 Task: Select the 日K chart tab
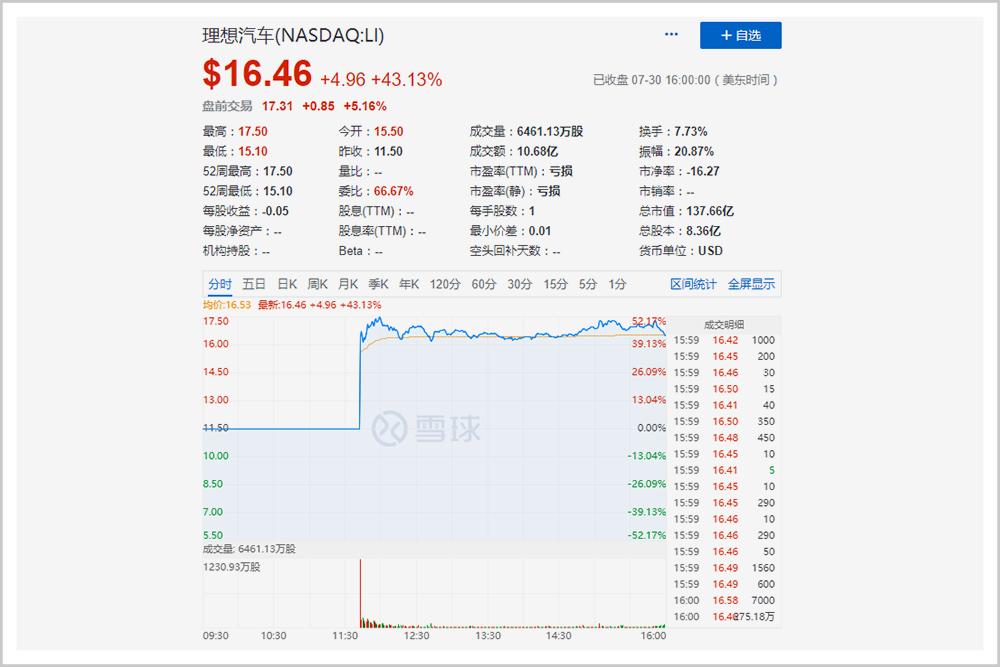pyautogui.click(x=287, y=284)
